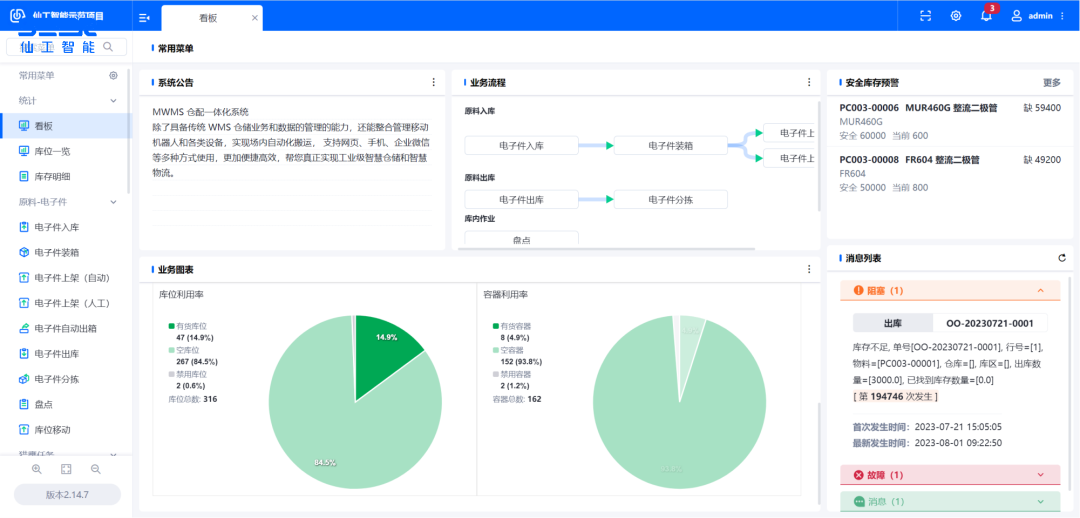
Task: Open the notification bell with 3 alerts
Action: pyautogui.click(x=986, y=16)
